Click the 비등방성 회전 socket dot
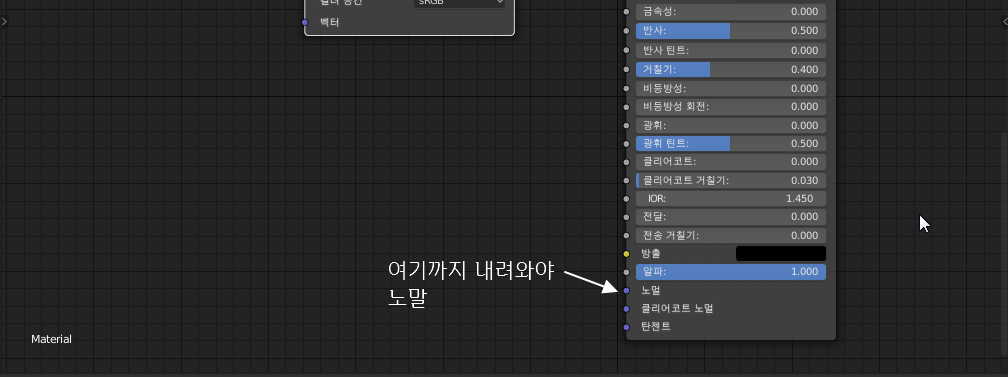Image resolution: width=1008 pixels, height=377 pixels. 627,106
